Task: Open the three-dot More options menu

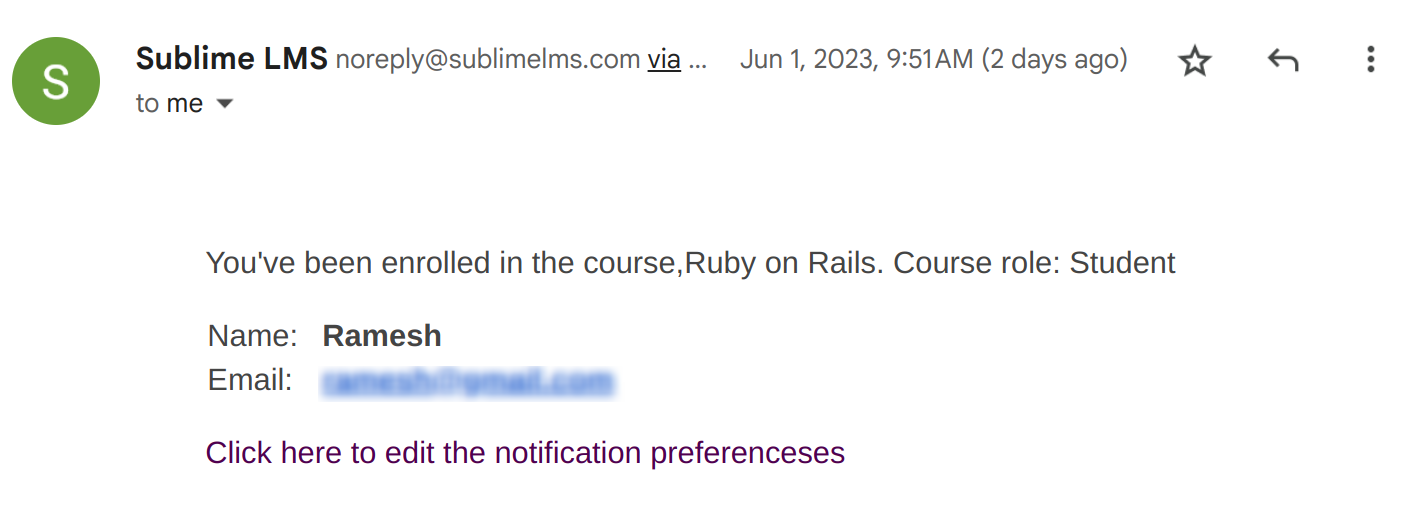Action: [1370, 60]
